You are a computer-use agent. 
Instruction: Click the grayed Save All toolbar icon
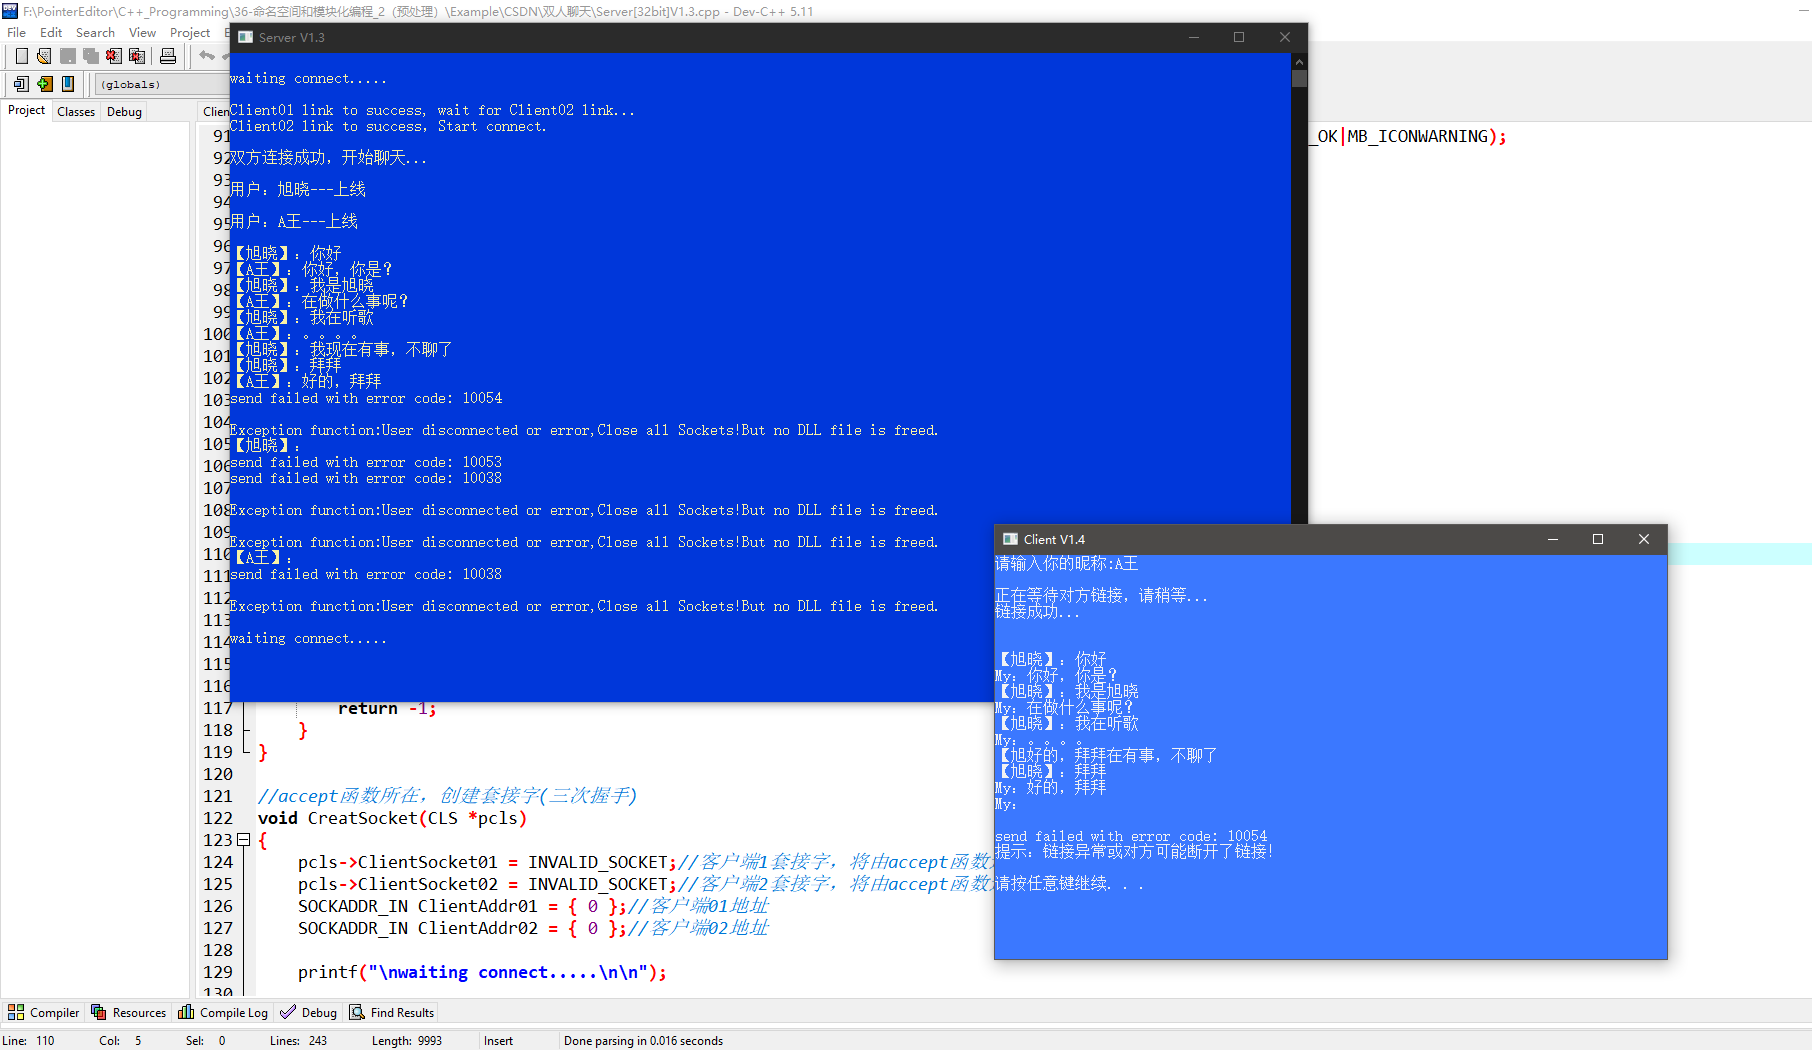(91, 56)
